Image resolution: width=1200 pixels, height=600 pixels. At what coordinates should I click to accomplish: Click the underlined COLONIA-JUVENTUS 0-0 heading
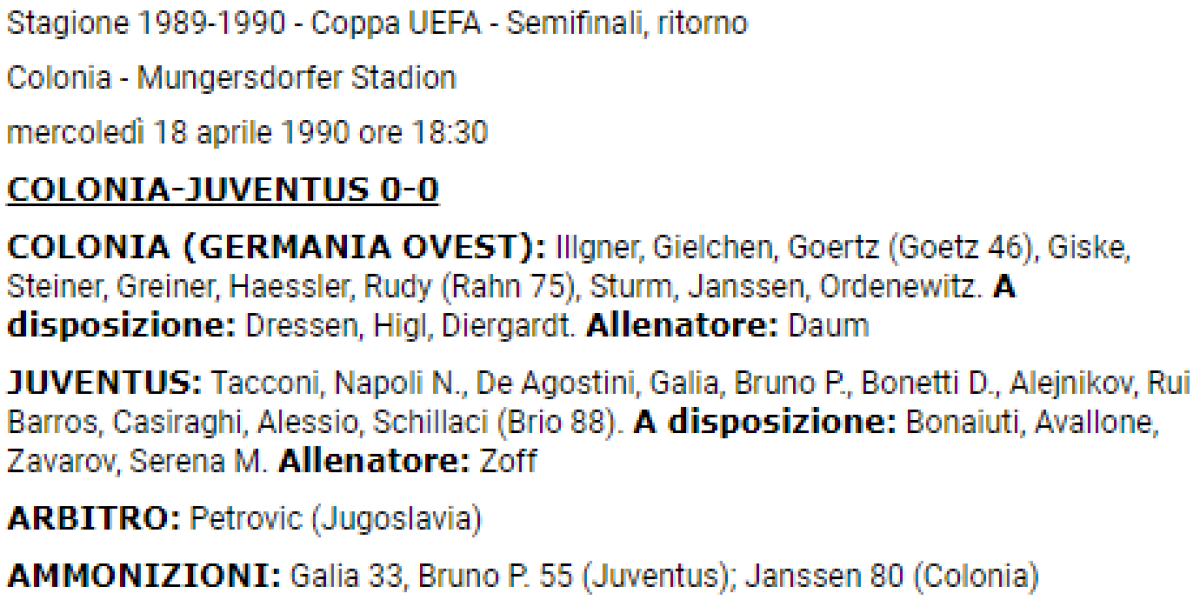click(x=222, y=190)
